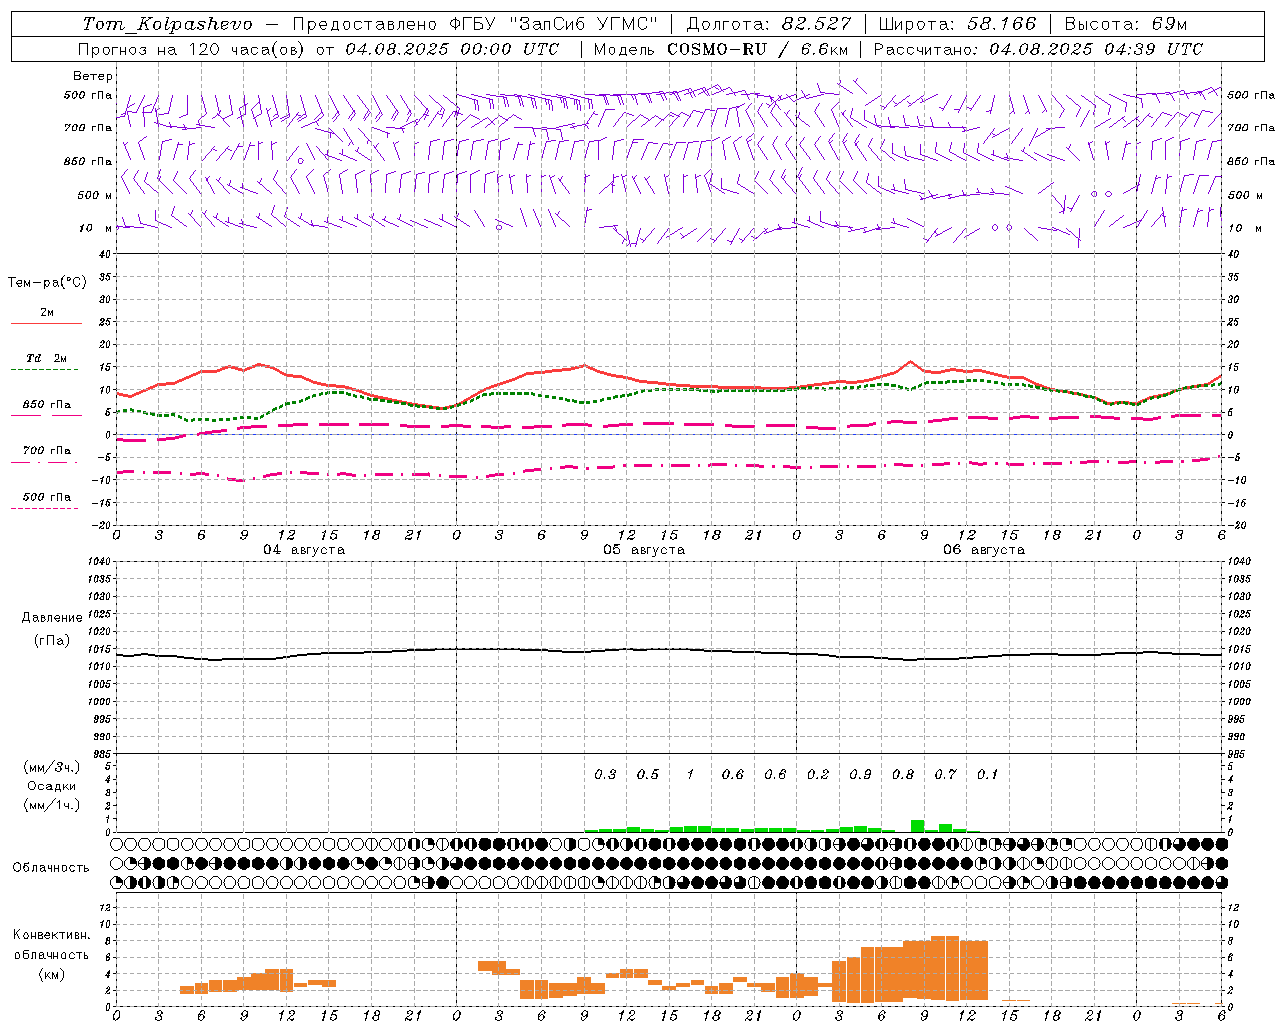Click the 0.5 precipitation amount value

pos(648,774)
